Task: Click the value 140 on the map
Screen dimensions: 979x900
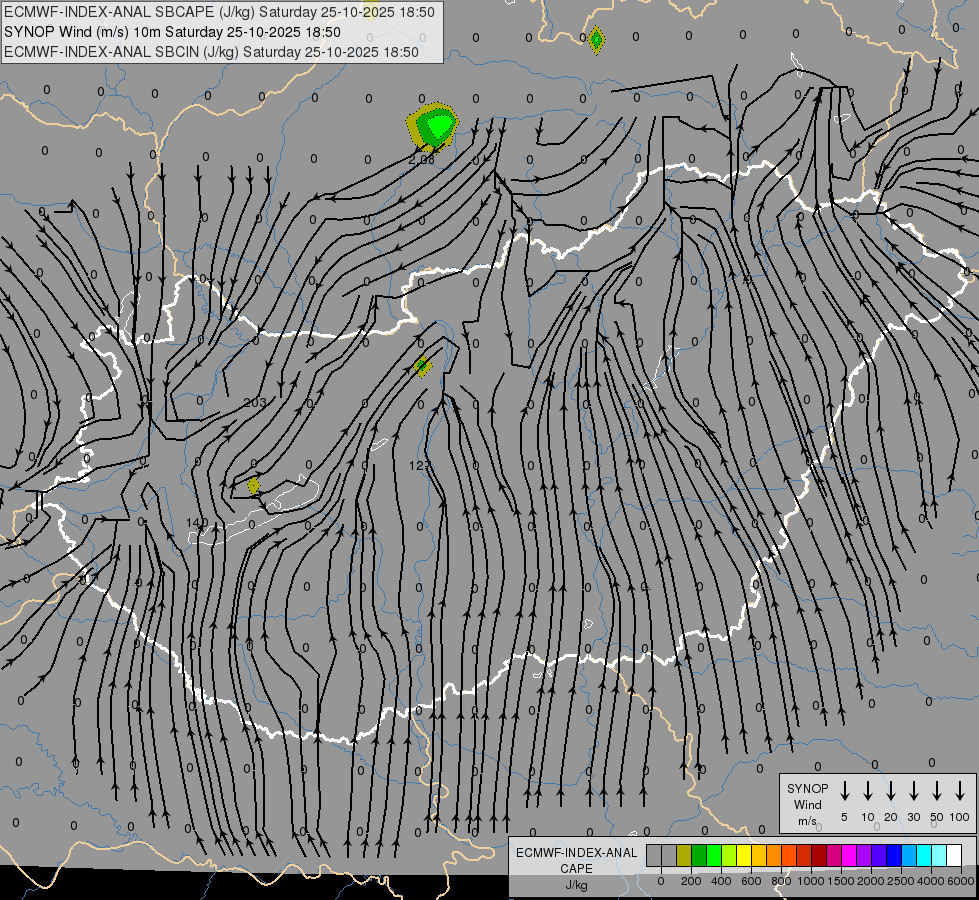Action: (x=197, y=522)
